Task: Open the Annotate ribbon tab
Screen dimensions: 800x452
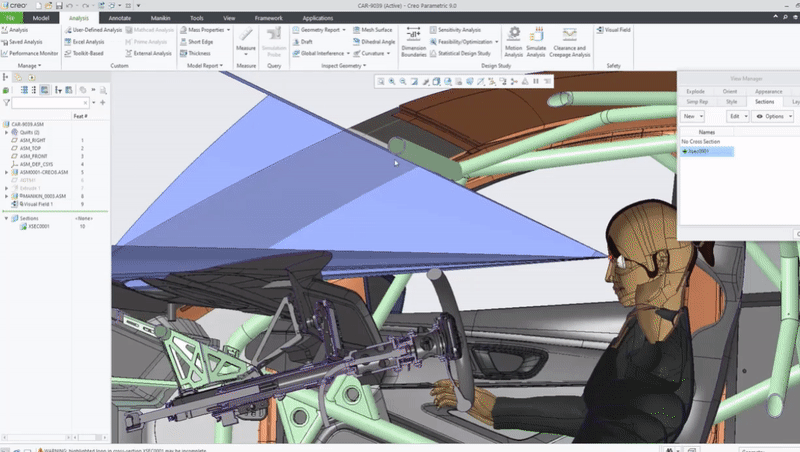Action: pyautogui.click(x=120, y=18)
